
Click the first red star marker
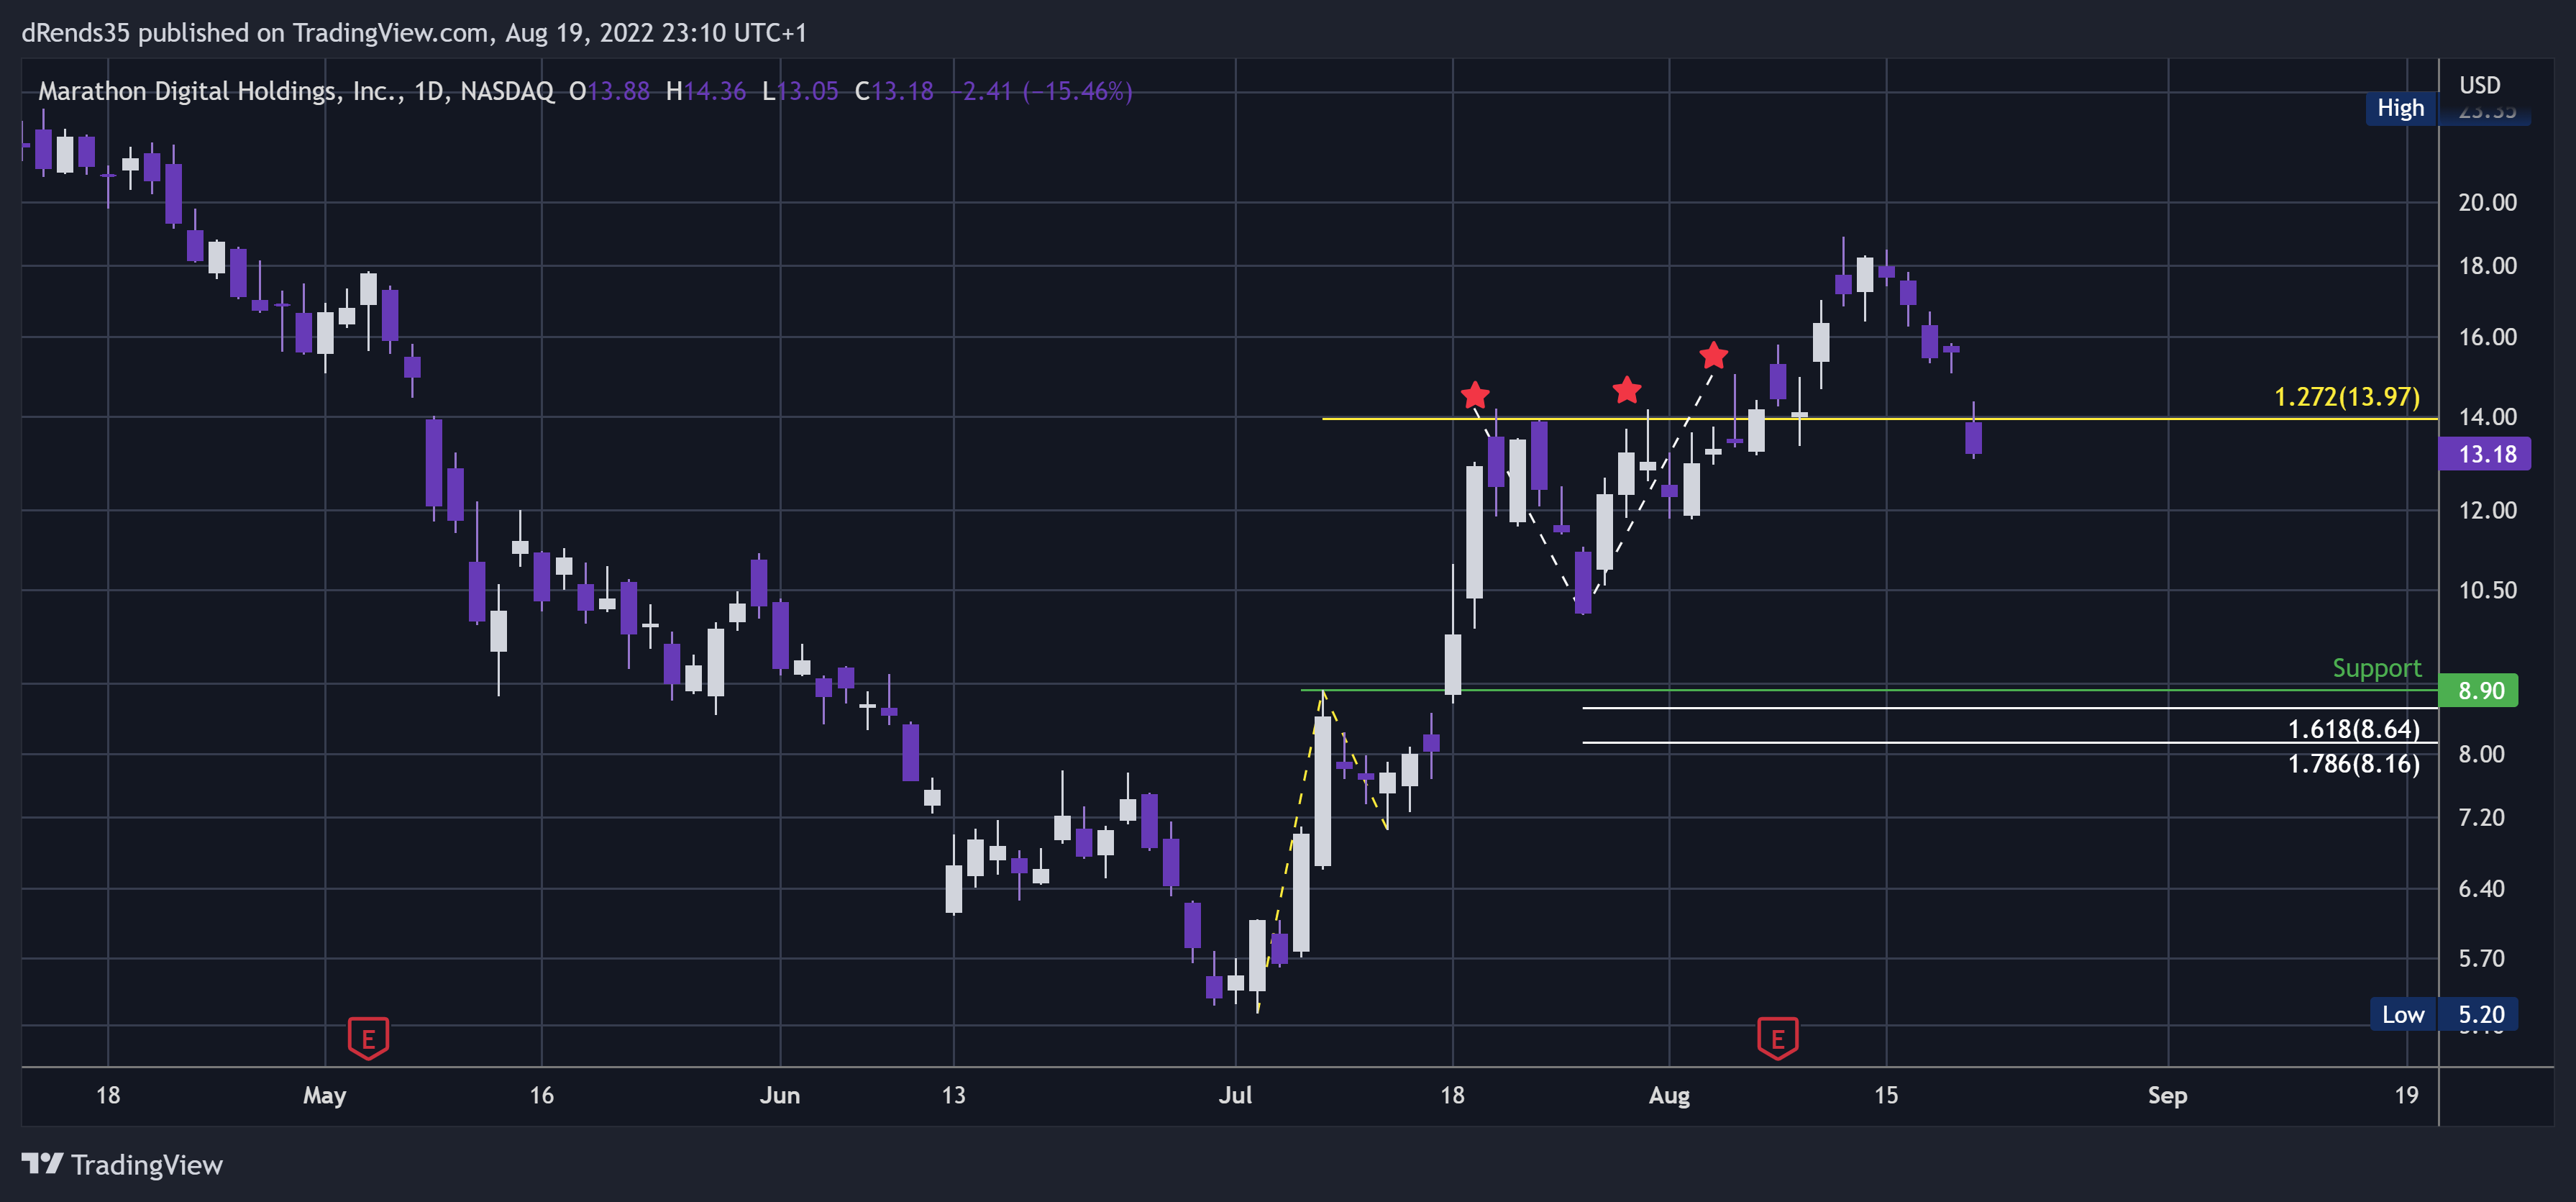[1474, 394]
